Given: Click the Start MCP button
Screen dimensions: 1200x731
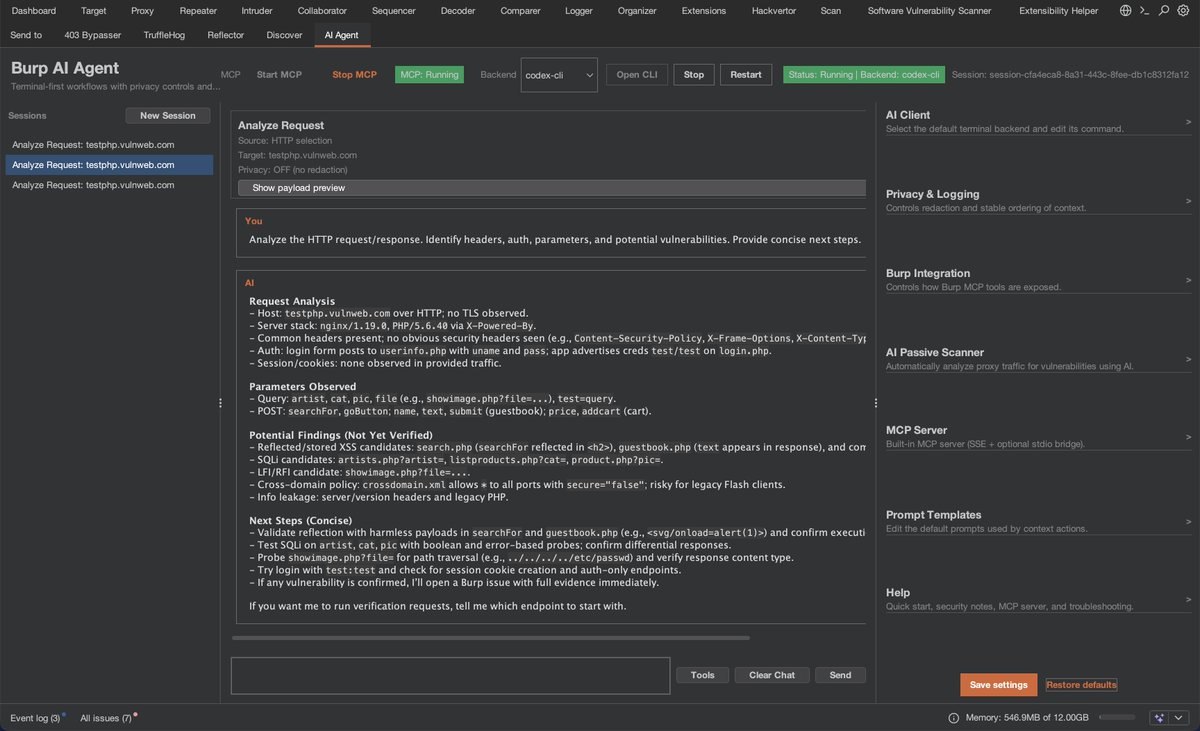Looking at the screenshot, I should (279, 75).
